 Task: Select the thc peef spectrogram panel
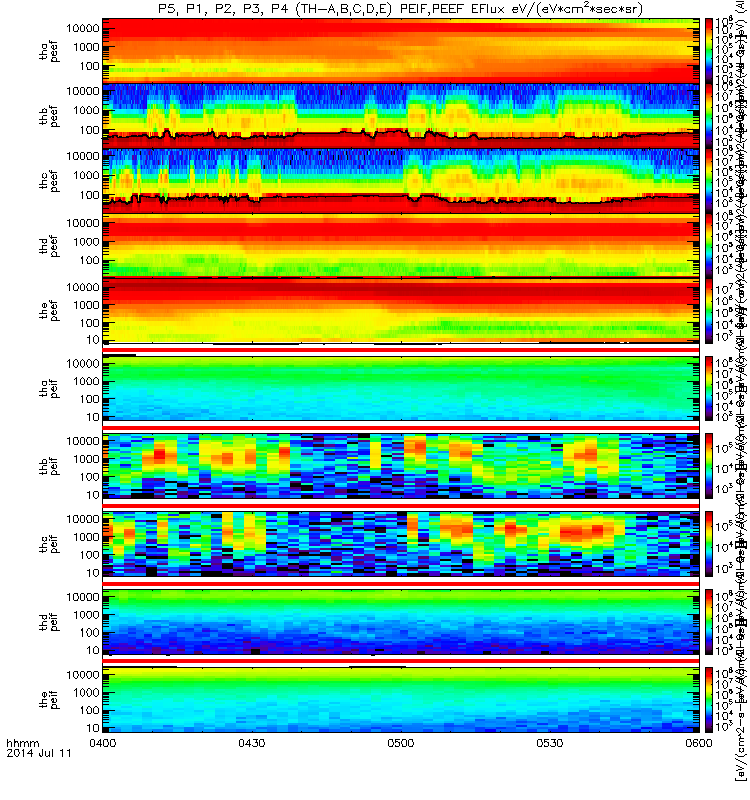[x=401, y=181]
